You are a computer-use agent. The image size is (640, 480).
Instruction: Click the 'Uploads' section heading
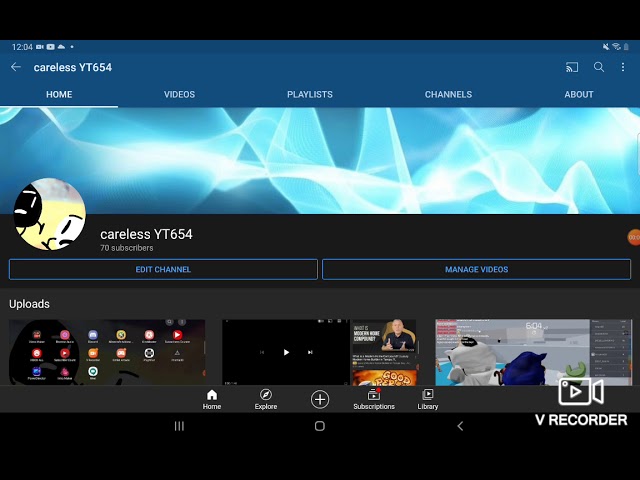tap(29, 304)
